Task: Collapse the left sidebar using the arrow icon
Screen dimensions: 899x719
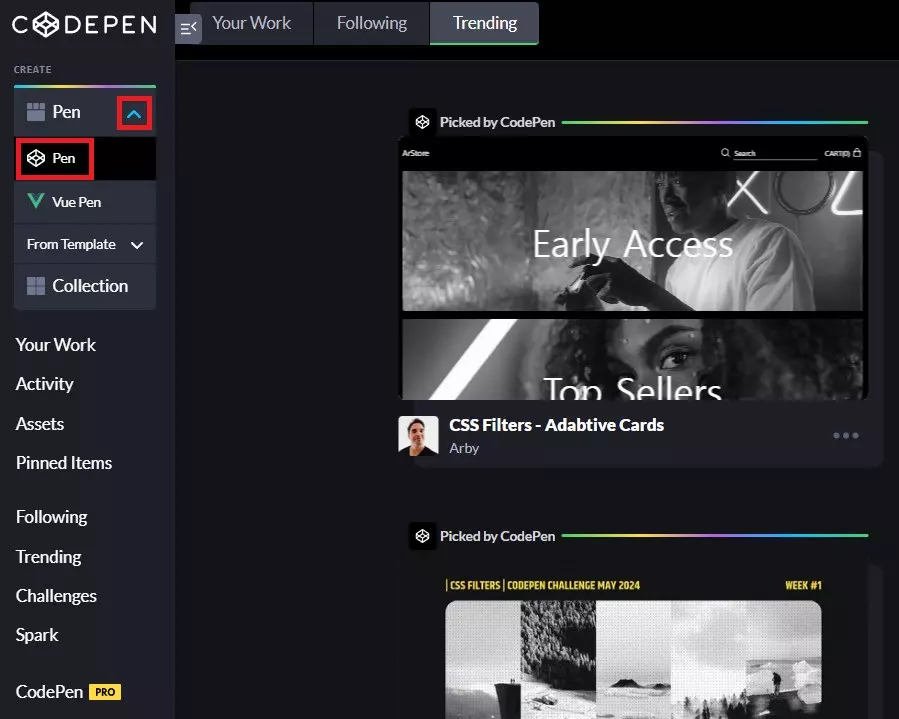Action: tap(188, 28)
